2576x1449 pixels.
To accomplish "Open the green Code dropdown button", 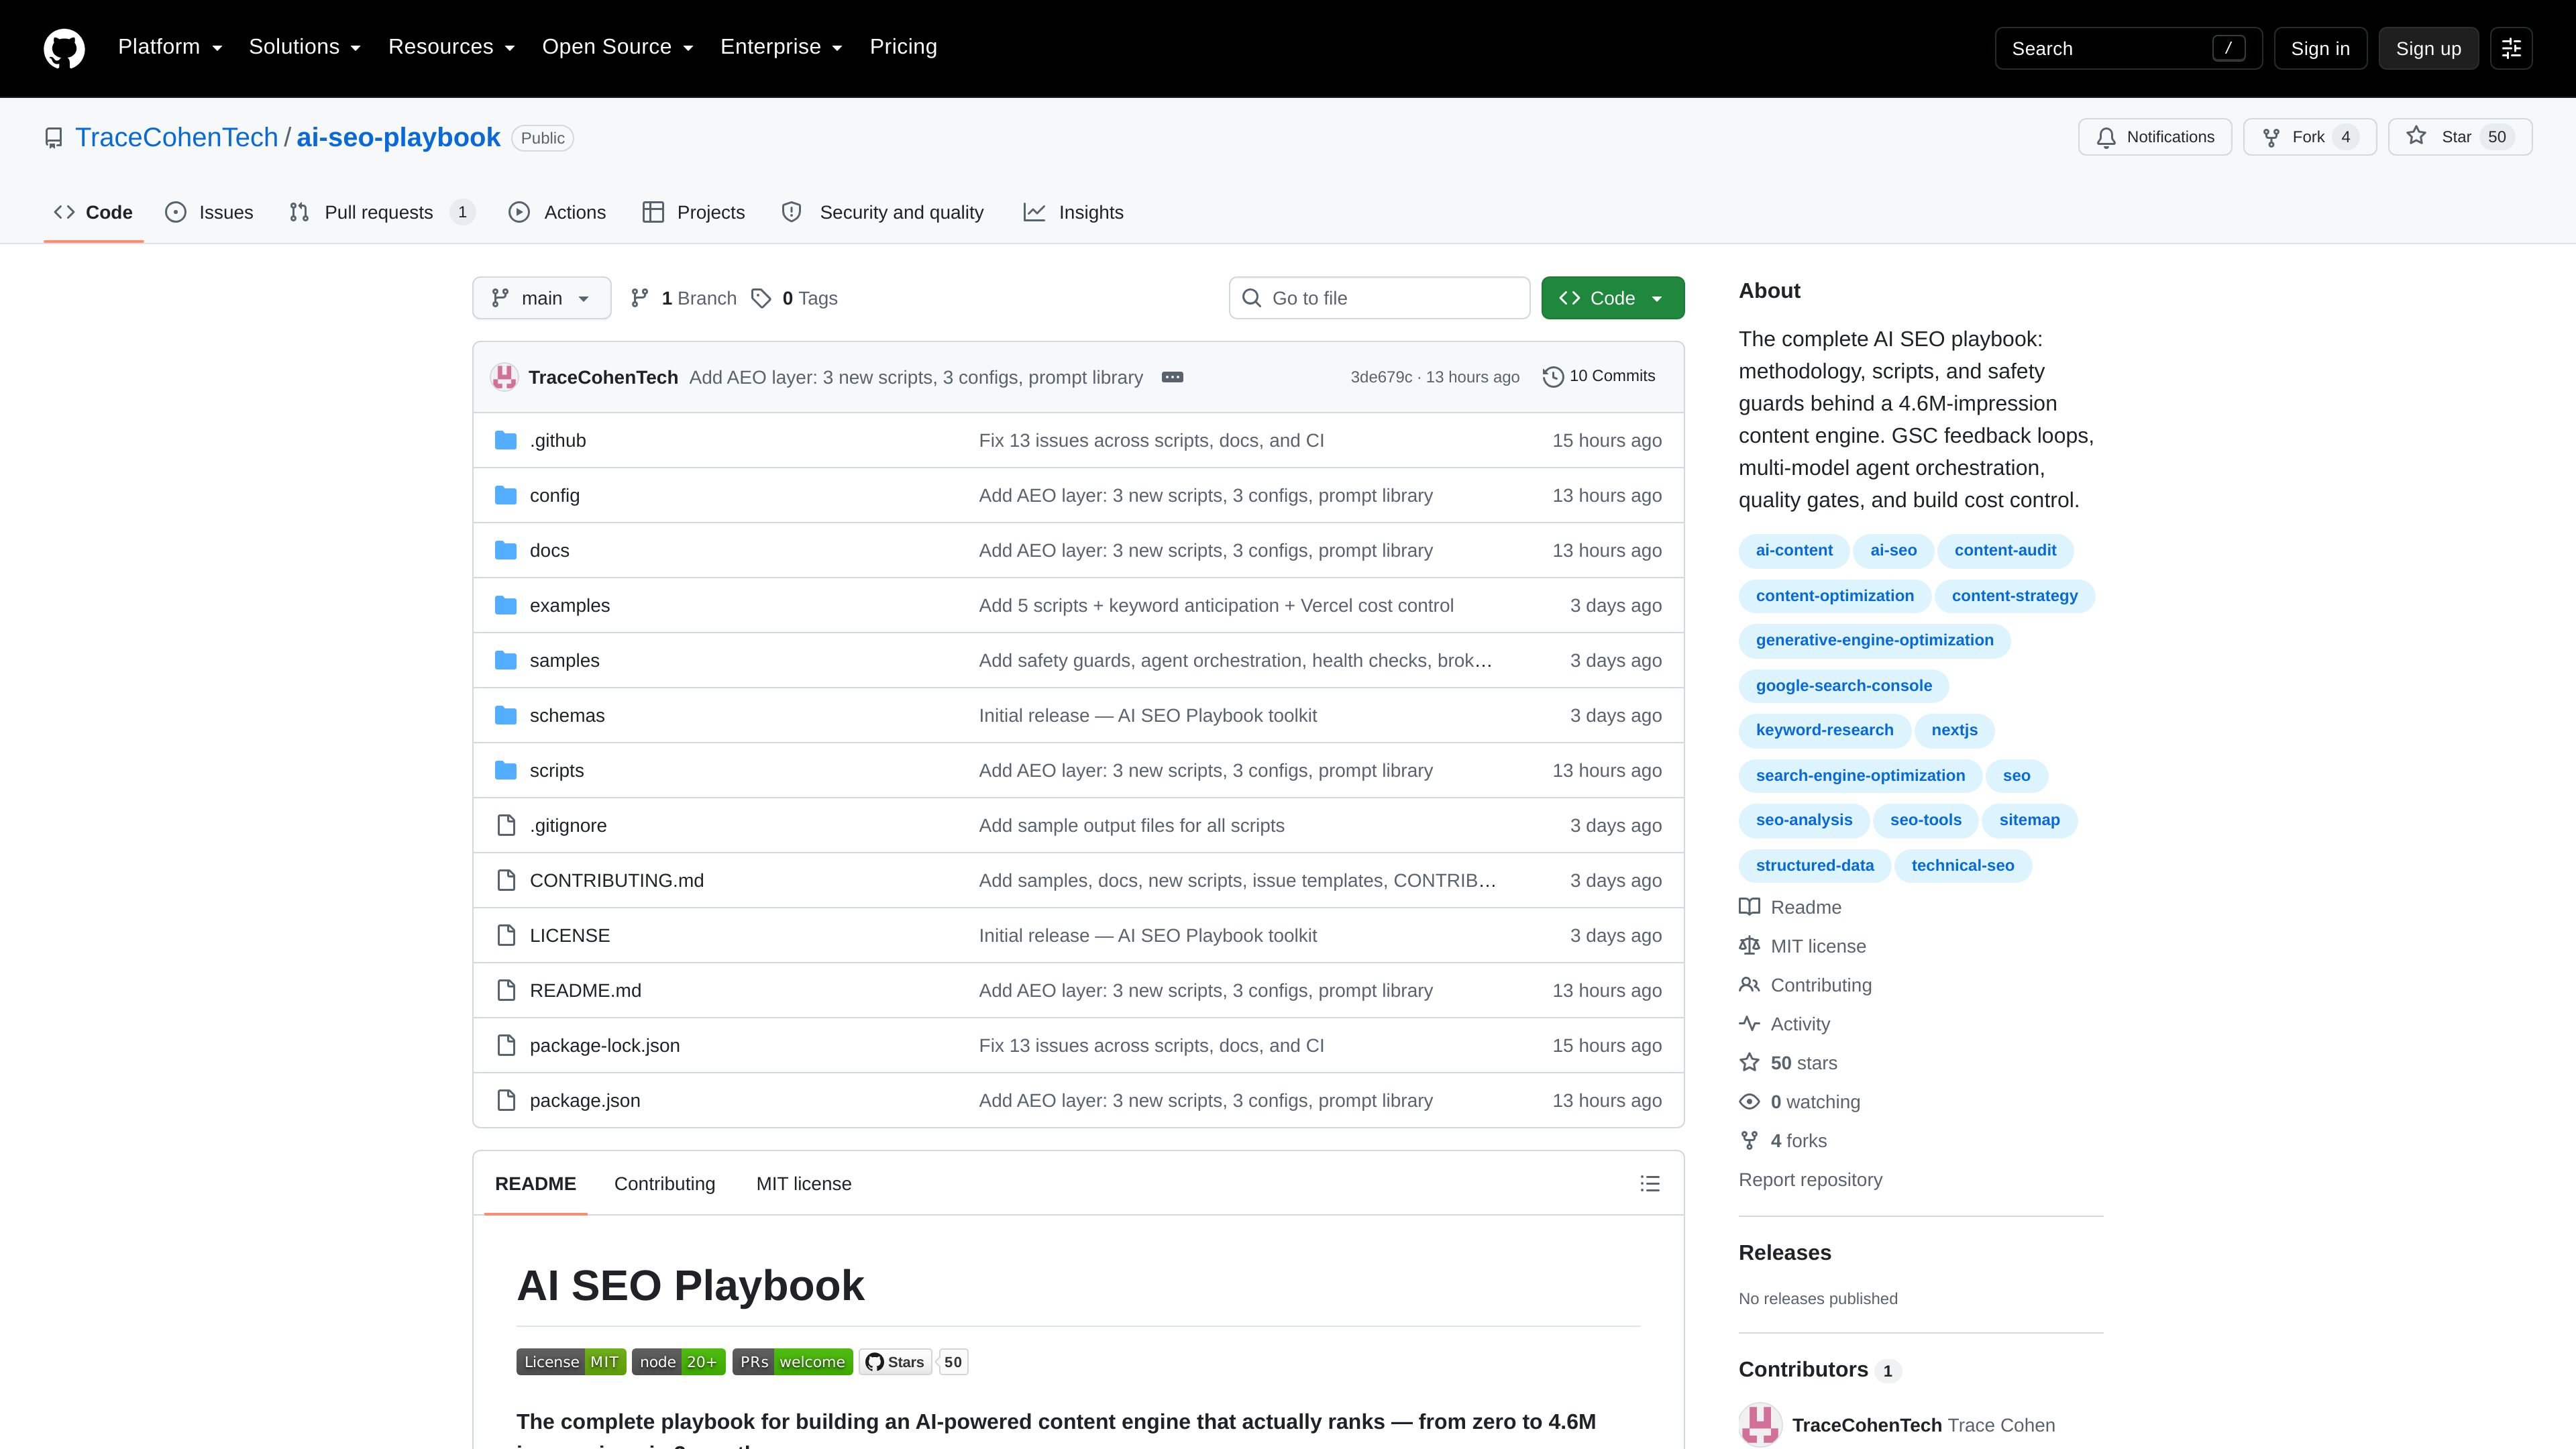I will tap(1612, 298).
